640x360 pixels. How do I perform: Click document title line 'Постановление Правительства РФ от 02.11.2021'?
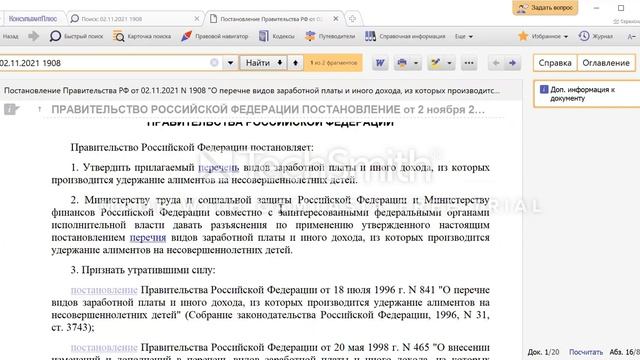(252, 91)
